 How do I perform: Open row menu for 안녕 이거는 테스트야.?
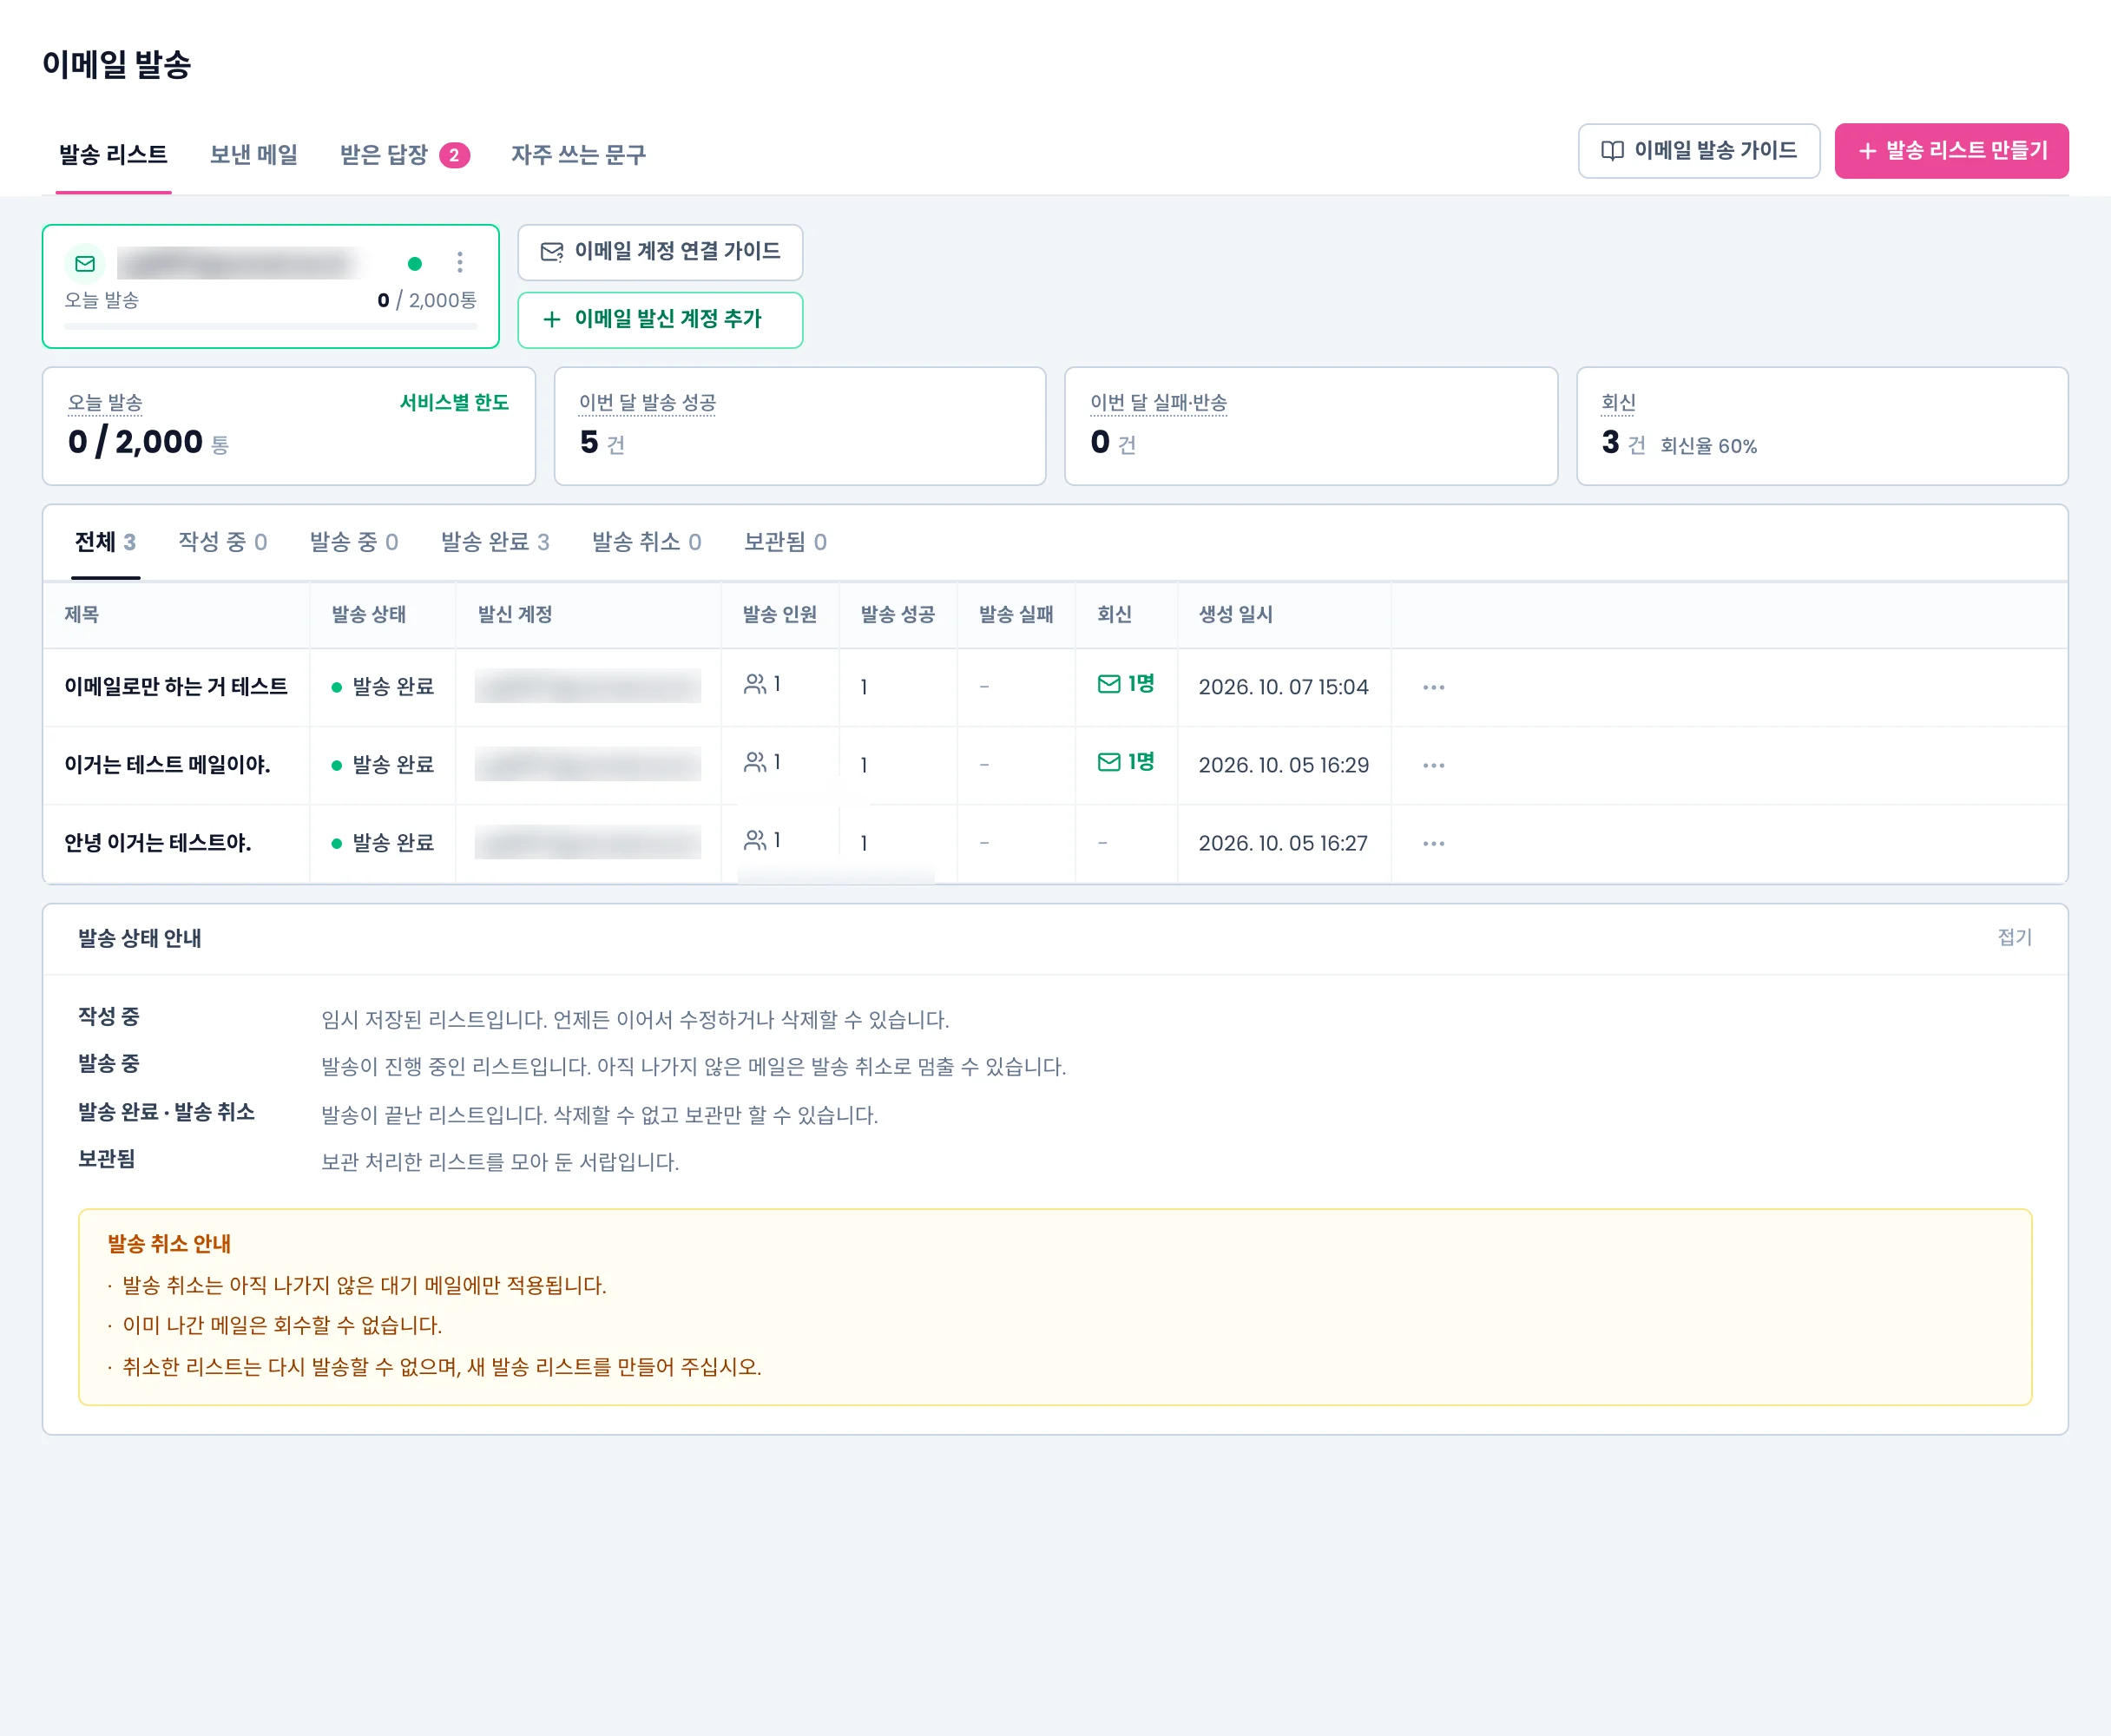coord(1434,844)
